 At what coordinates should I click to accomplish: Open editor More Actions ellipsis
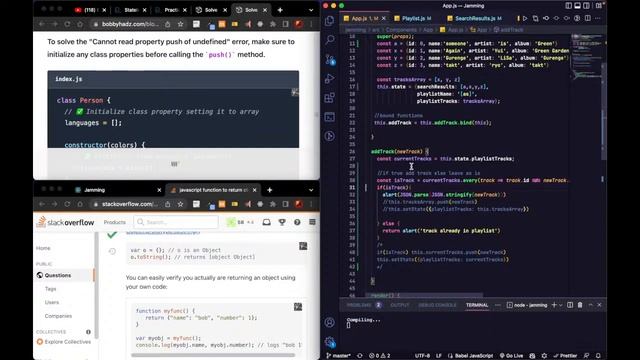598,18
